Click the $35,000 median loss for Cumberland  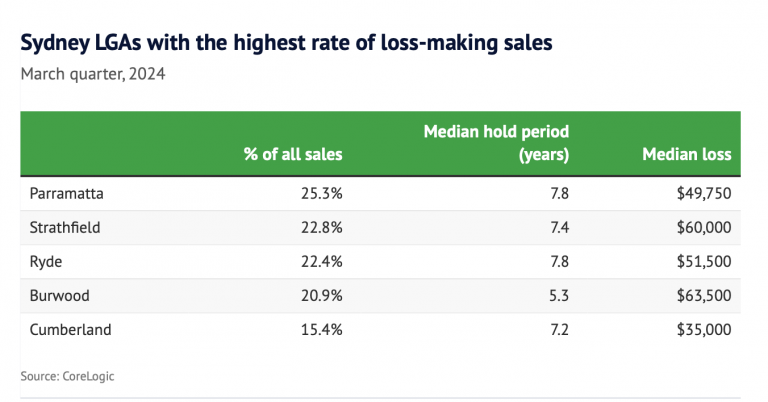(702, 329)
